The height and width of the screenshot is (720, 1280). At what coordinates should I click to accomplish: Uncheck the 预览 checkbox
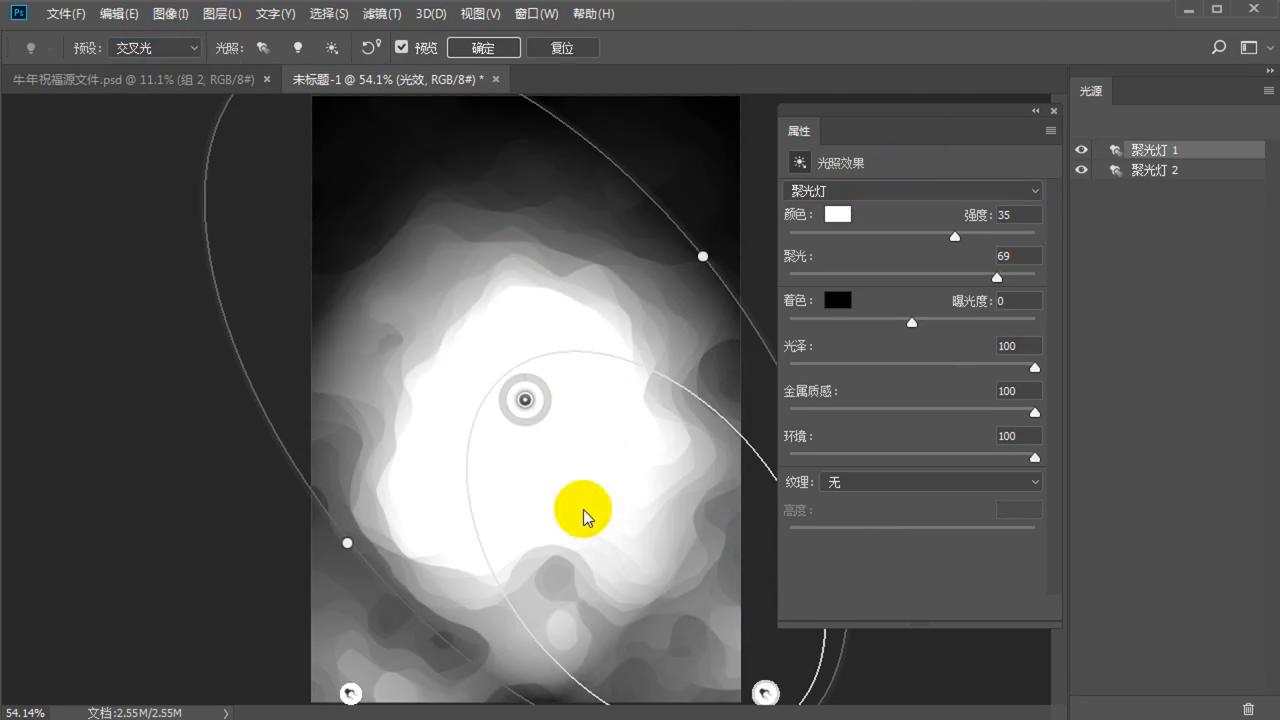[402, 48]
